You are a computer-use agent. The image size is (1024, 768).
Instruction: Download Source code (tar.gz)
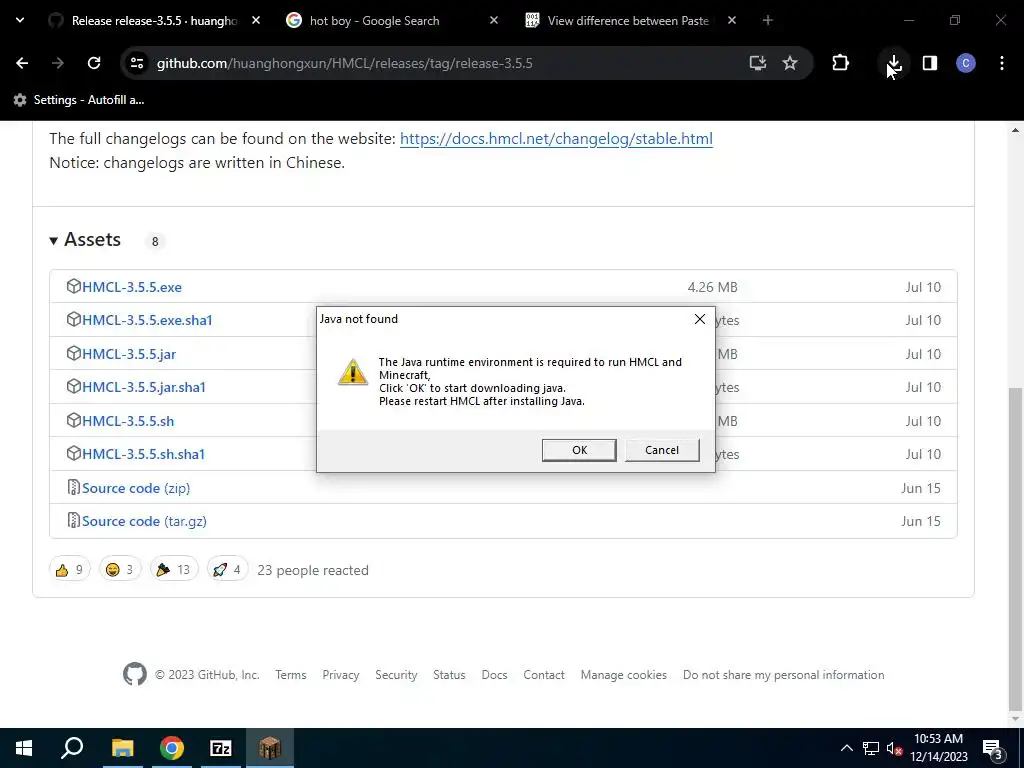coord(144,521)
